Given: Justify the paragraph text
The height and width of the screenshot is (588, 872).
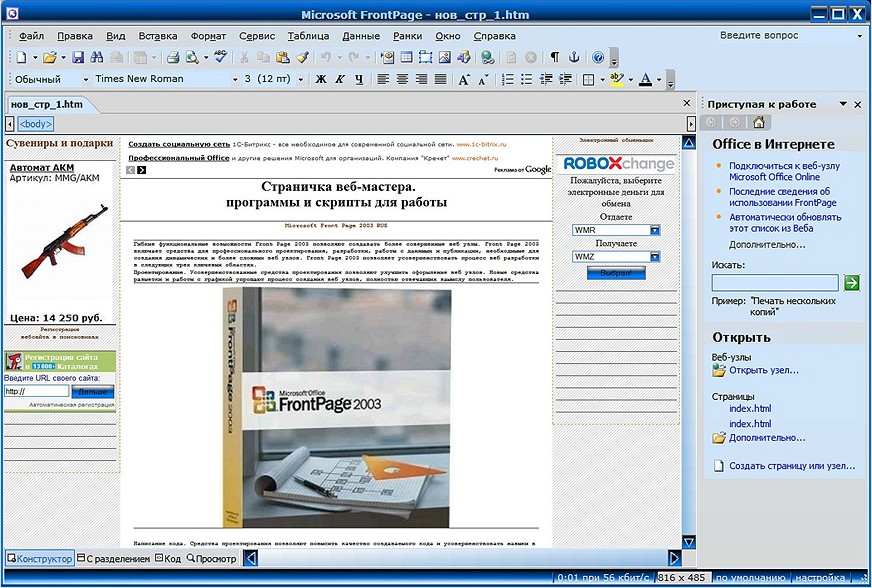Looking at the screenshot, I should 440,80.
